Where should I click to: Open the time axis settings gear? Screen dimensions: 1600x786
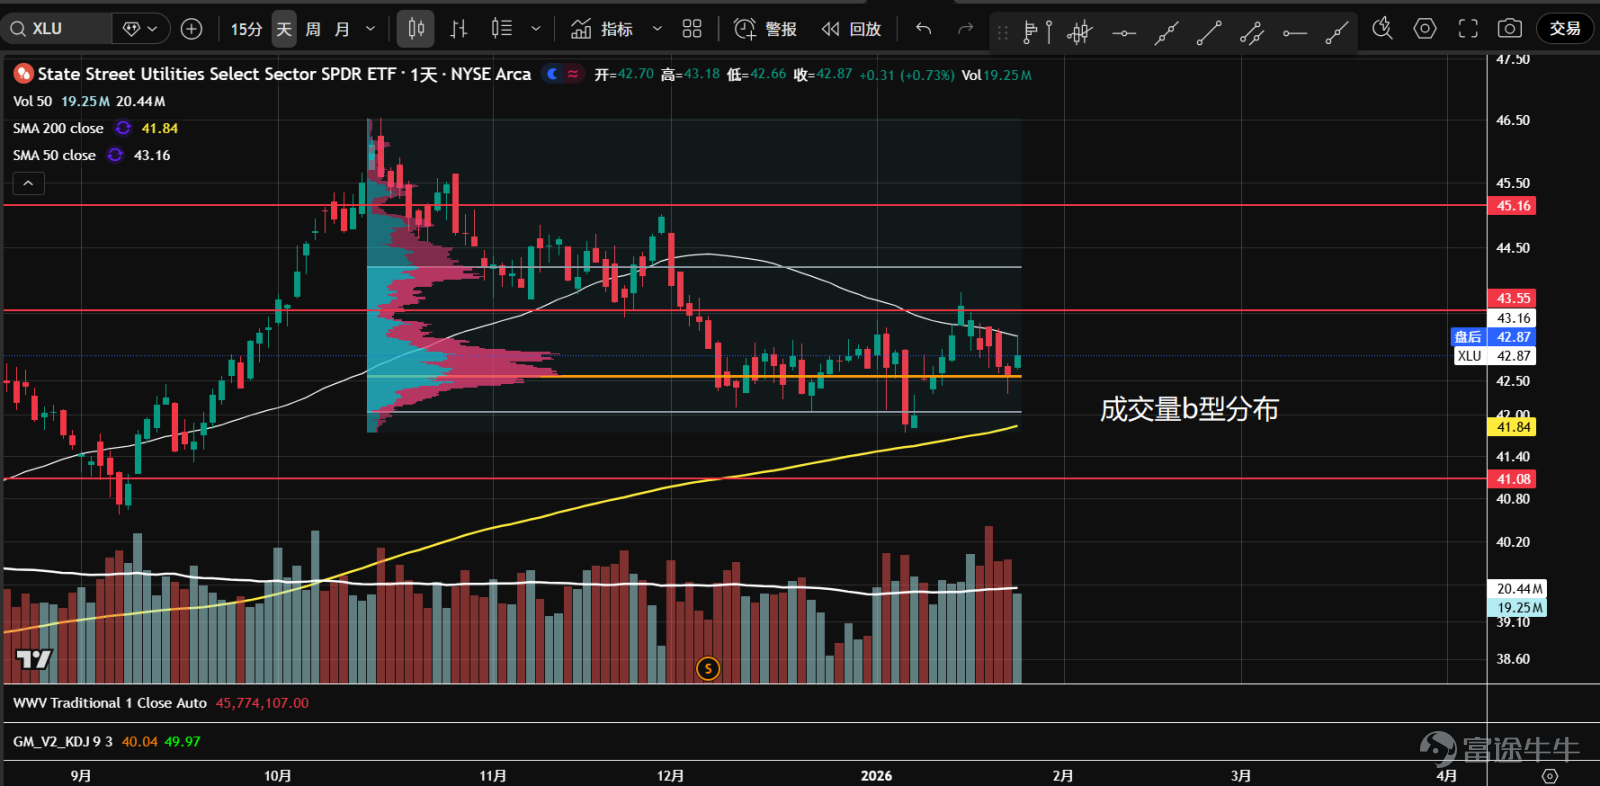[x=1550, y=776]
